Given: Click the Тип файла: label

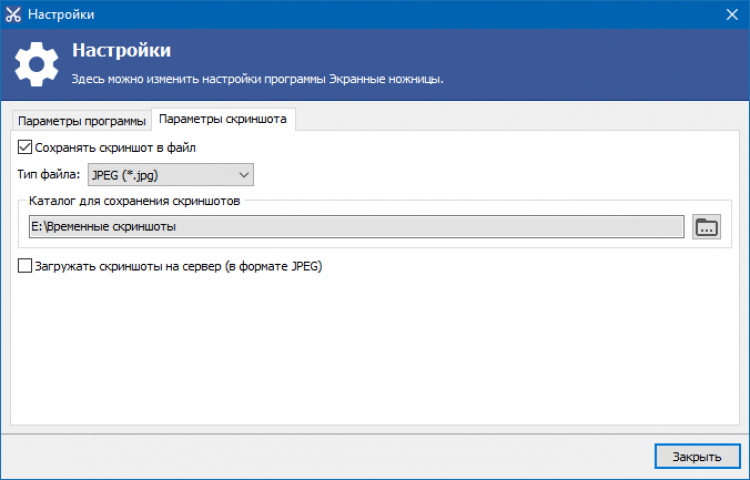Looking at the screenshot, I should pyautogui.click(x=49, y=176).
